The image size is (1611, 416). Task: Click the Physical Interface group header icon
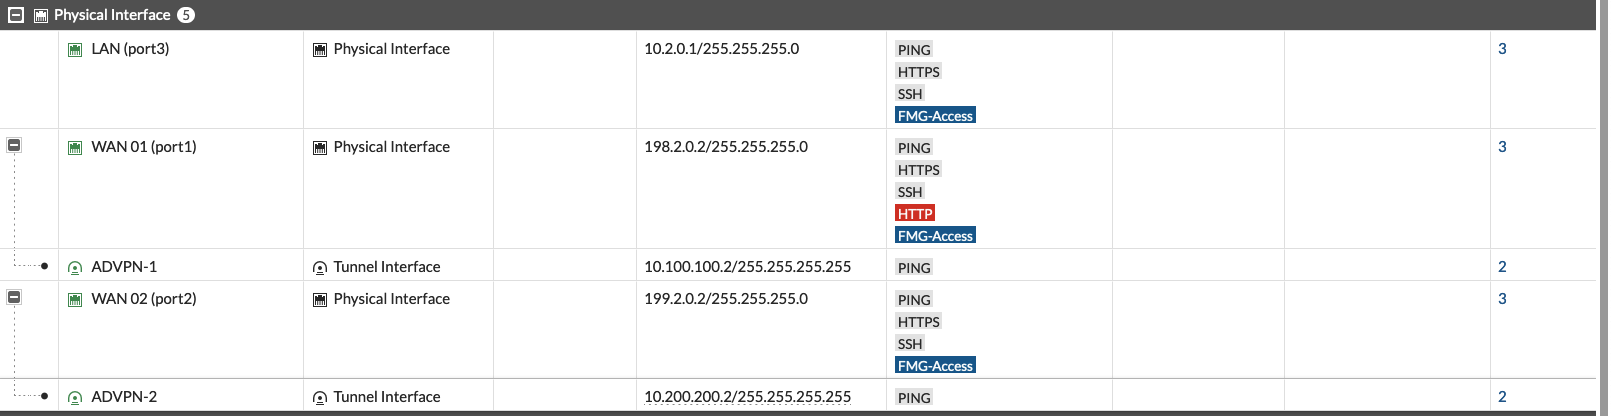pos(41,15)
